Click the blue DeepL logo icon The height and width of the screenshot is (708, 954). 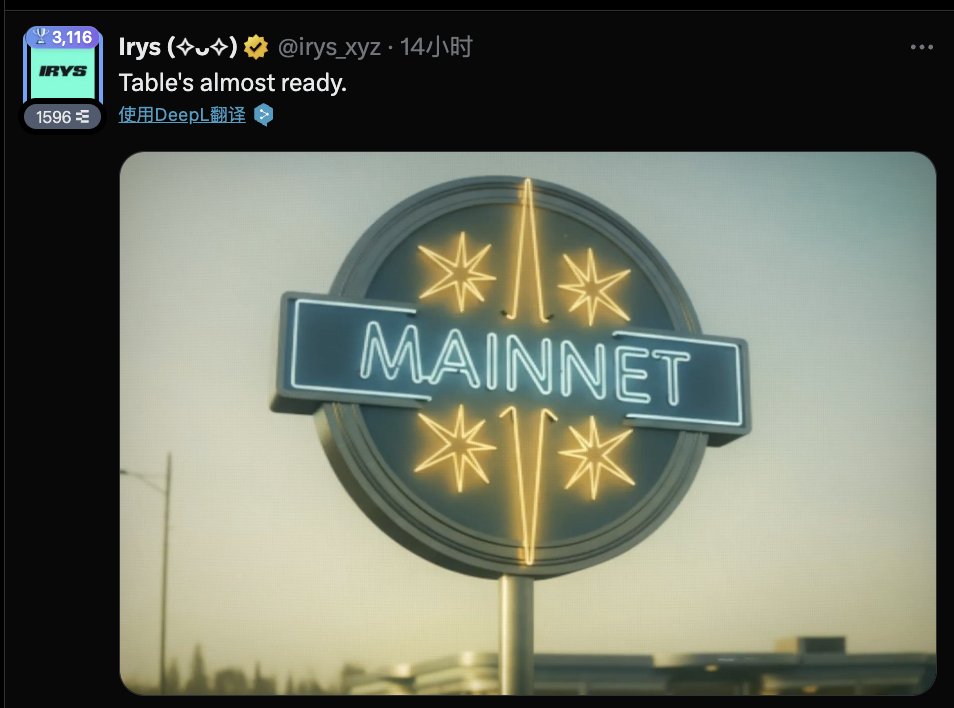coord(263,114)
